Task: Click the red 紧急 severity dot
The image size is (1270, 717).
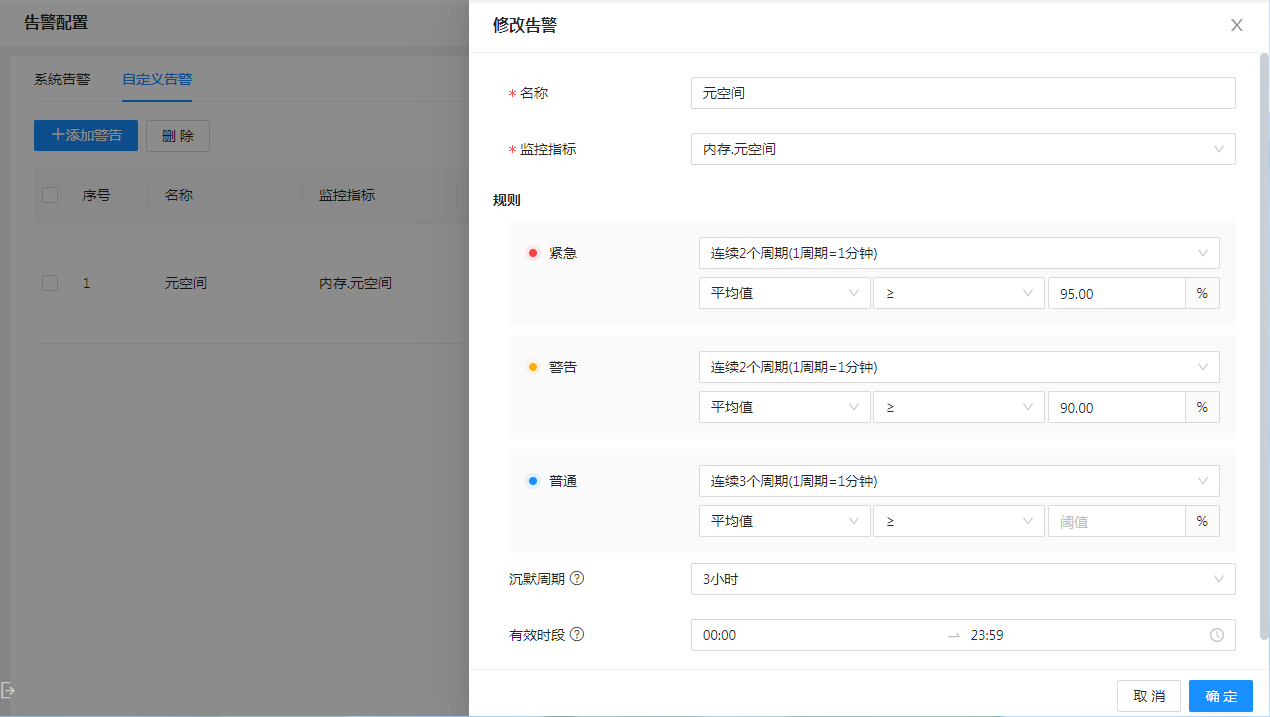Action: click(533, 253)
